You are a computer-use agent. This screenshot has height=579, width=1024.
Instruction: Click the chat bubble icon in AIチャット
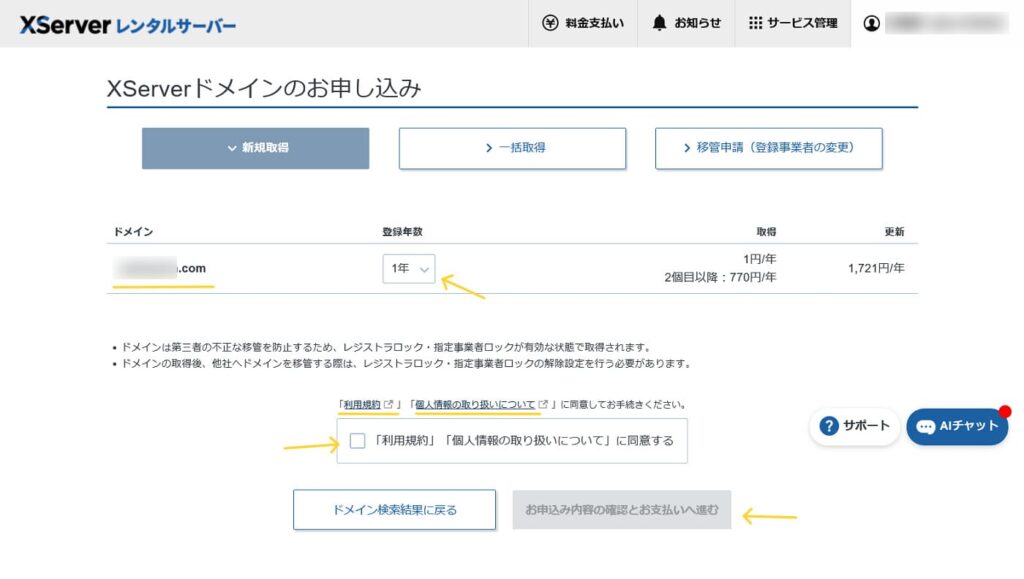pyautogui.click(x=925, y=427)
